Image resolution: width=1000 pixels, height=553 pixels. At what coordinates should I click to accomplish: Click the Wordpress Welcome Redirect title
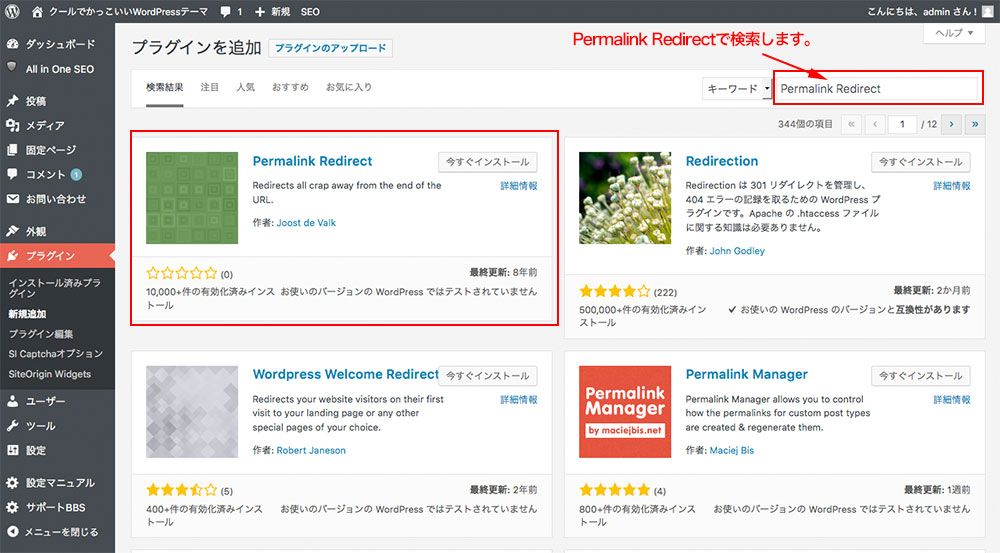click(345, 374)
